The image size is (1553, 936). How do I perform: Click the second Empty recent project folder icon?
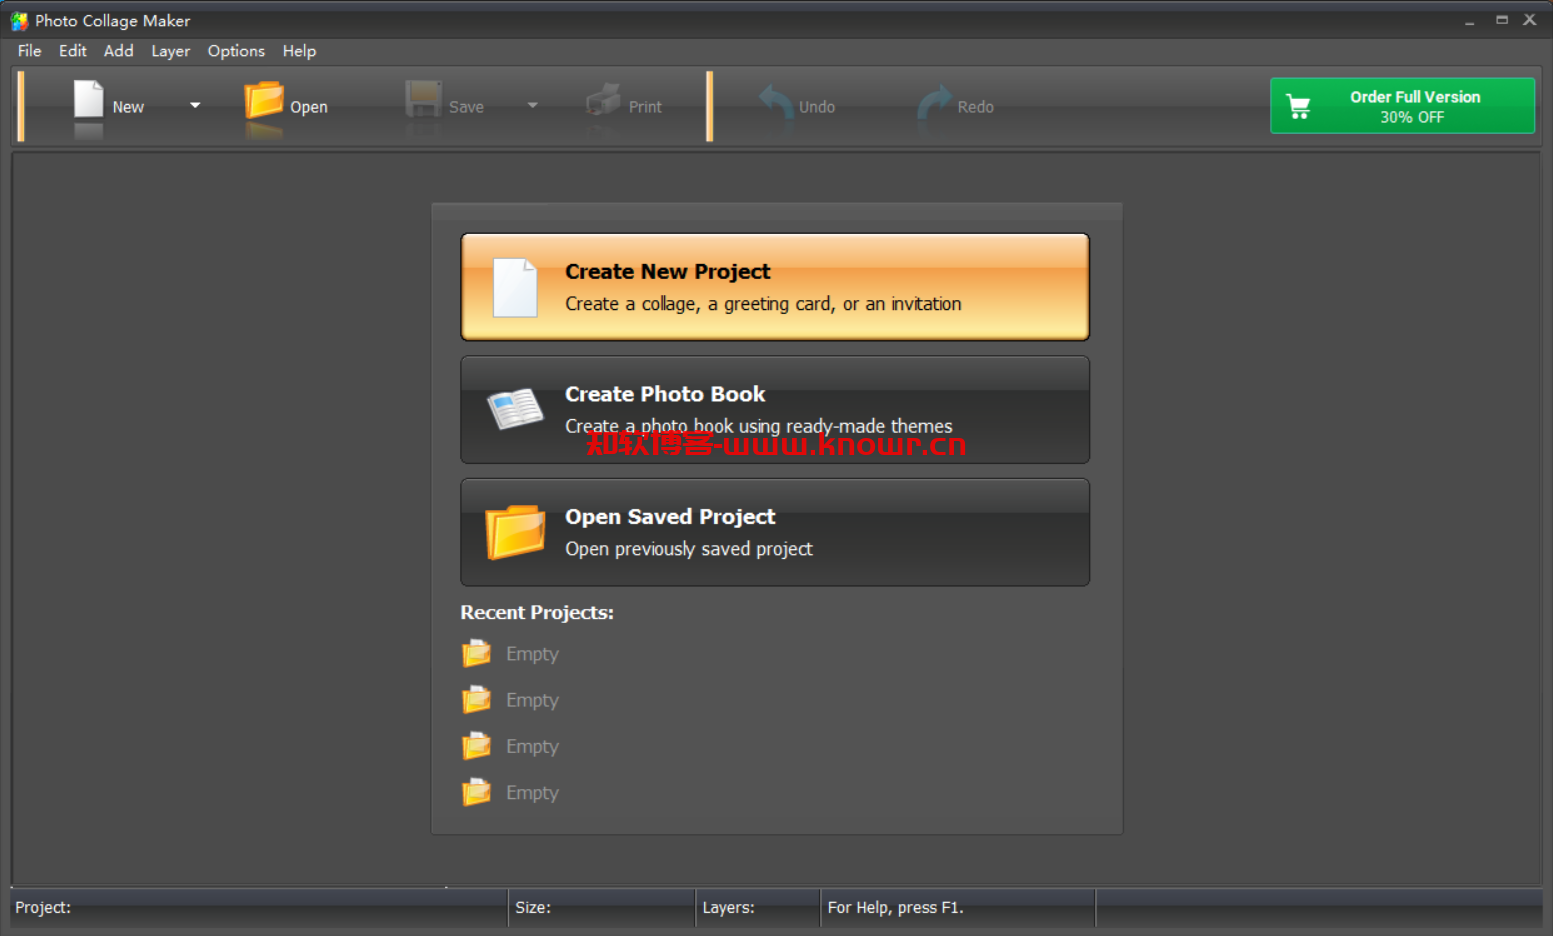click(476, 700)
